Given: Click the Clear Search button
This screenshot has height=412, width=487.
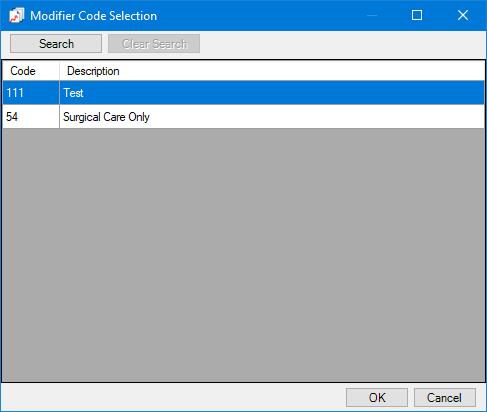Looking at the screenshot, I should point(154,44).
